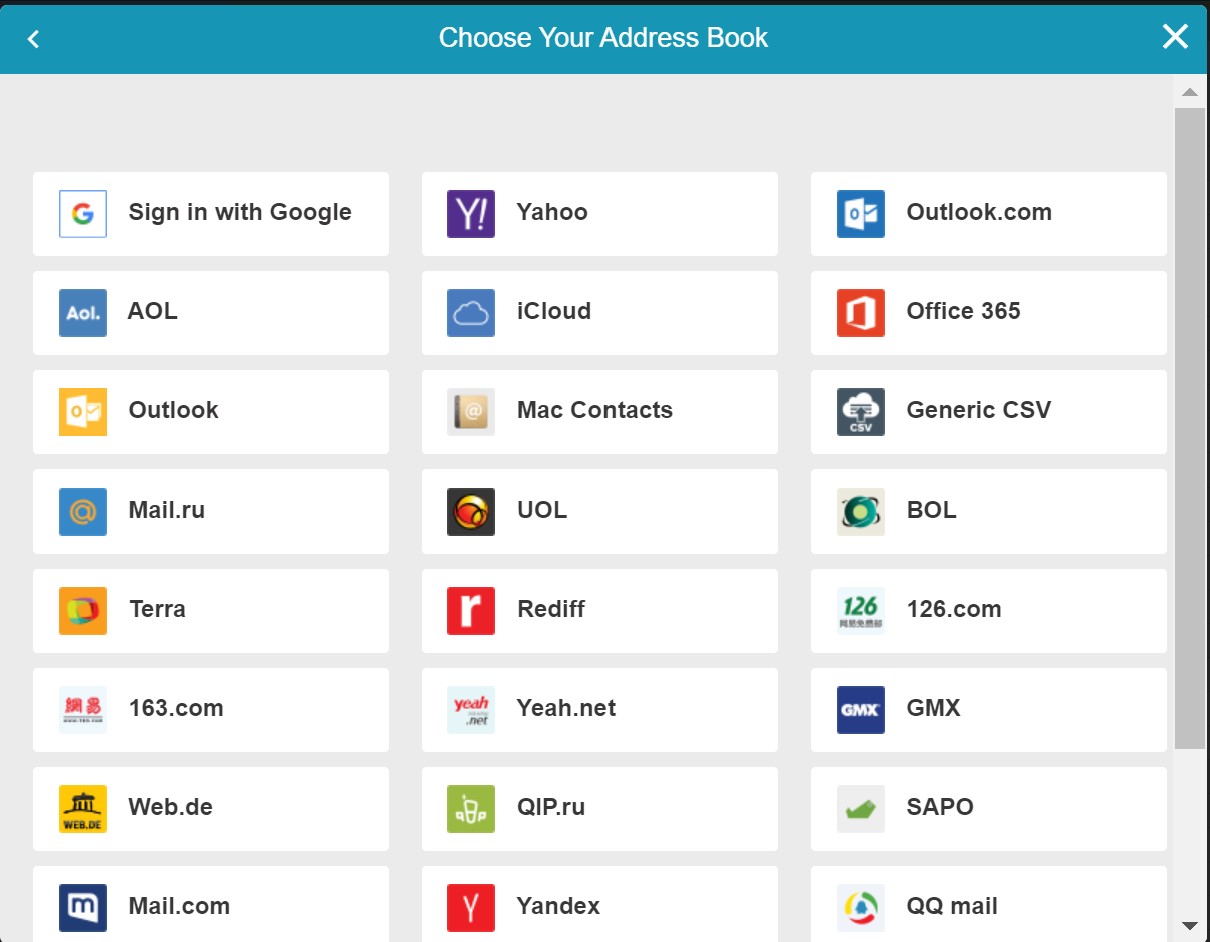Click the yellow Outlook icon
This screenshot has width=1210, height=942.
tap(83, 412)
